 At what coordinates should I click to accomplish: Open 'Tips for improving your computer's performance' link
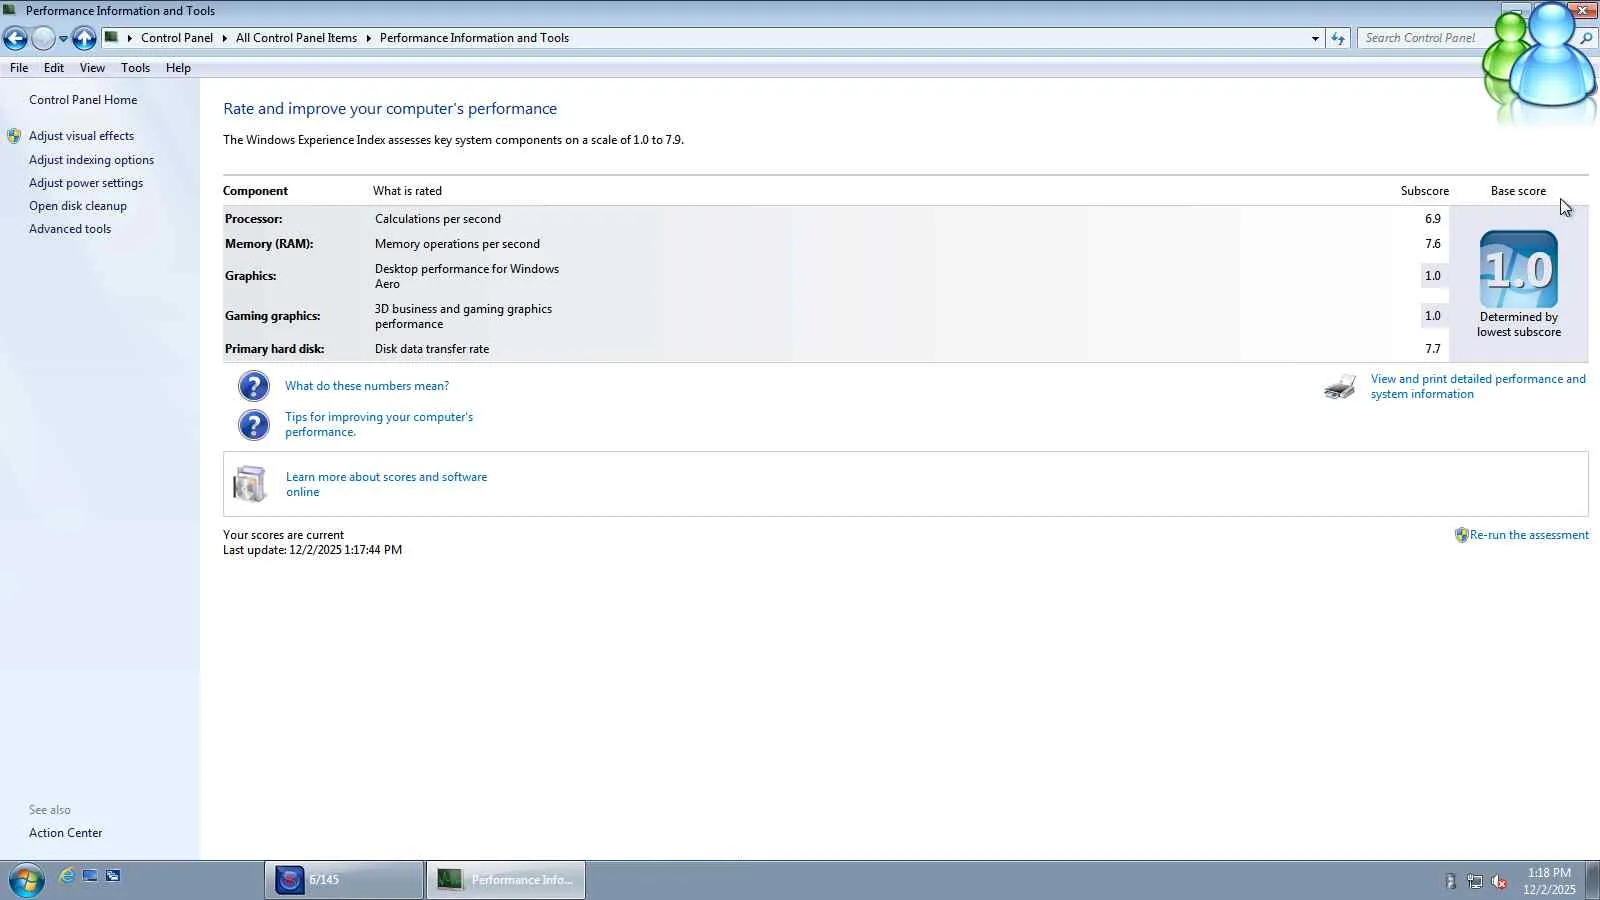point(379,424)
